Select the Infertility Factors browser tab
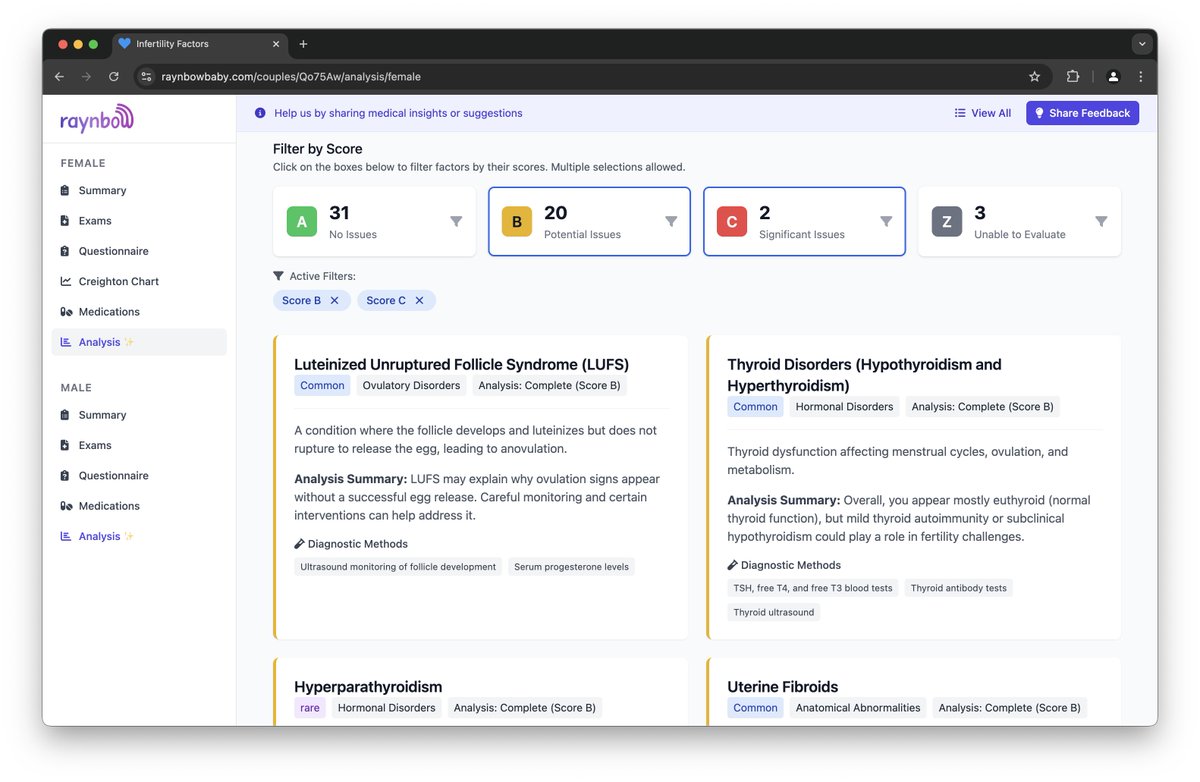The width and height of the screenshot is (1200, 782). [x=198, y=44]
